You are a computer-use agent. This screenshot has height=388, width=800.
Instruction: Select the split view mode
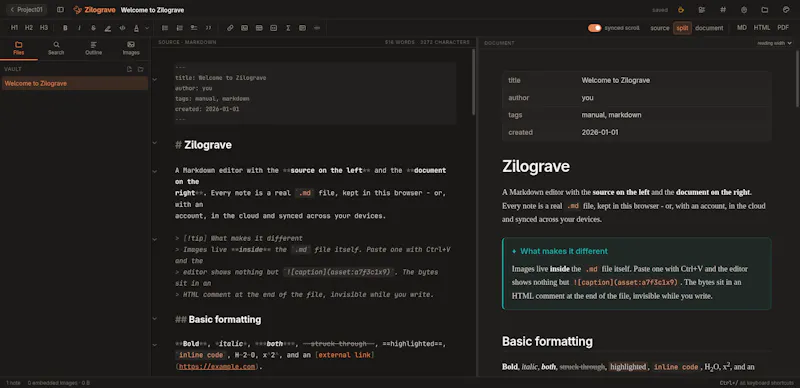click(682, 28)
